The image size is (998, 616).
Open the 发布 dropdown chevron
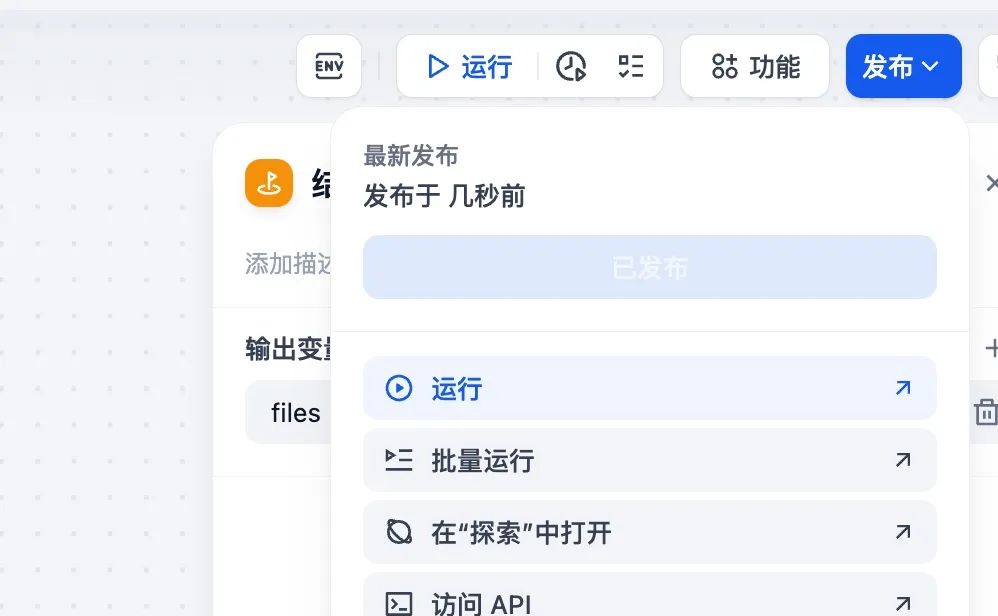(930, 66)
